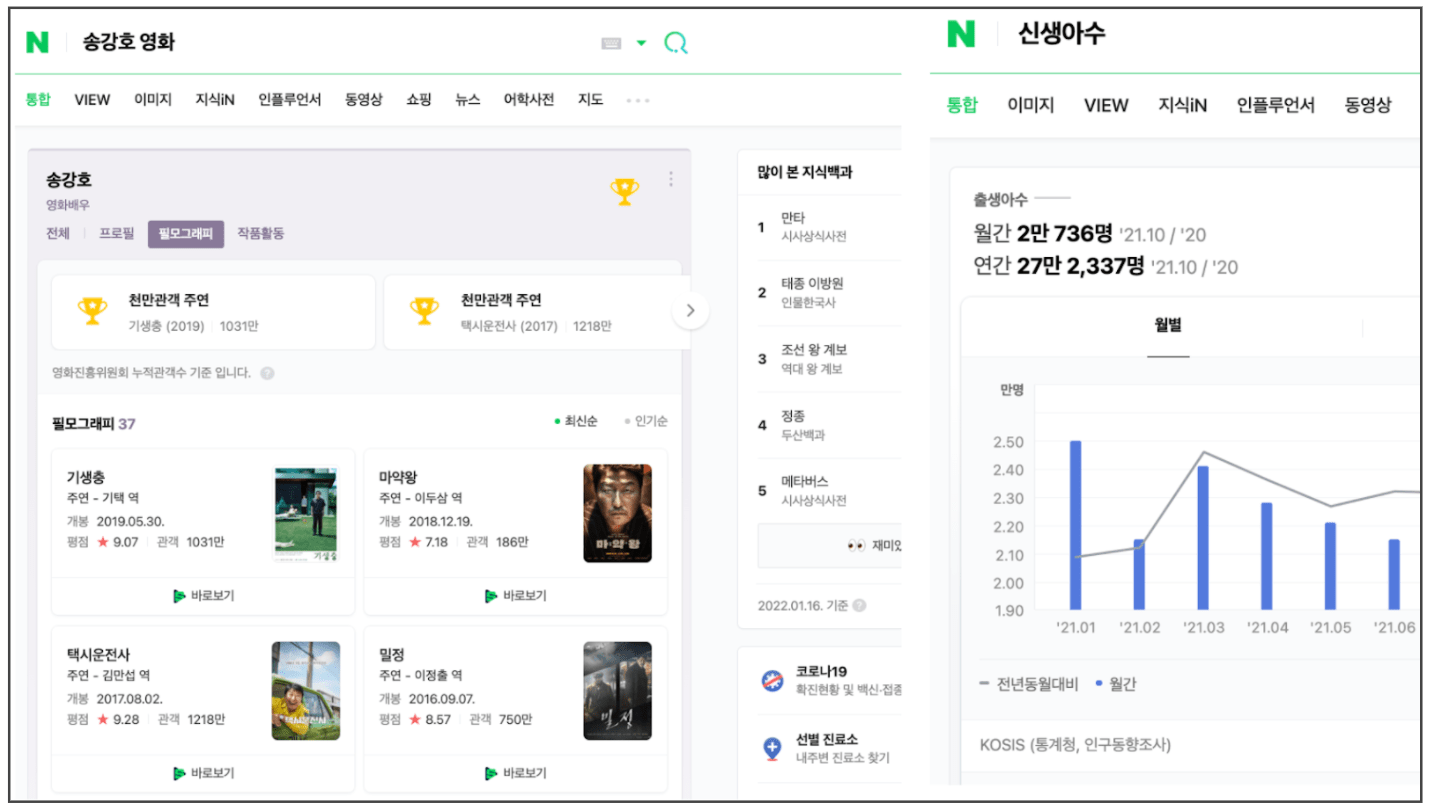Select 통합 tab in 신생아수 search
Screen dimensions: 1430x810
pos(962,105)
